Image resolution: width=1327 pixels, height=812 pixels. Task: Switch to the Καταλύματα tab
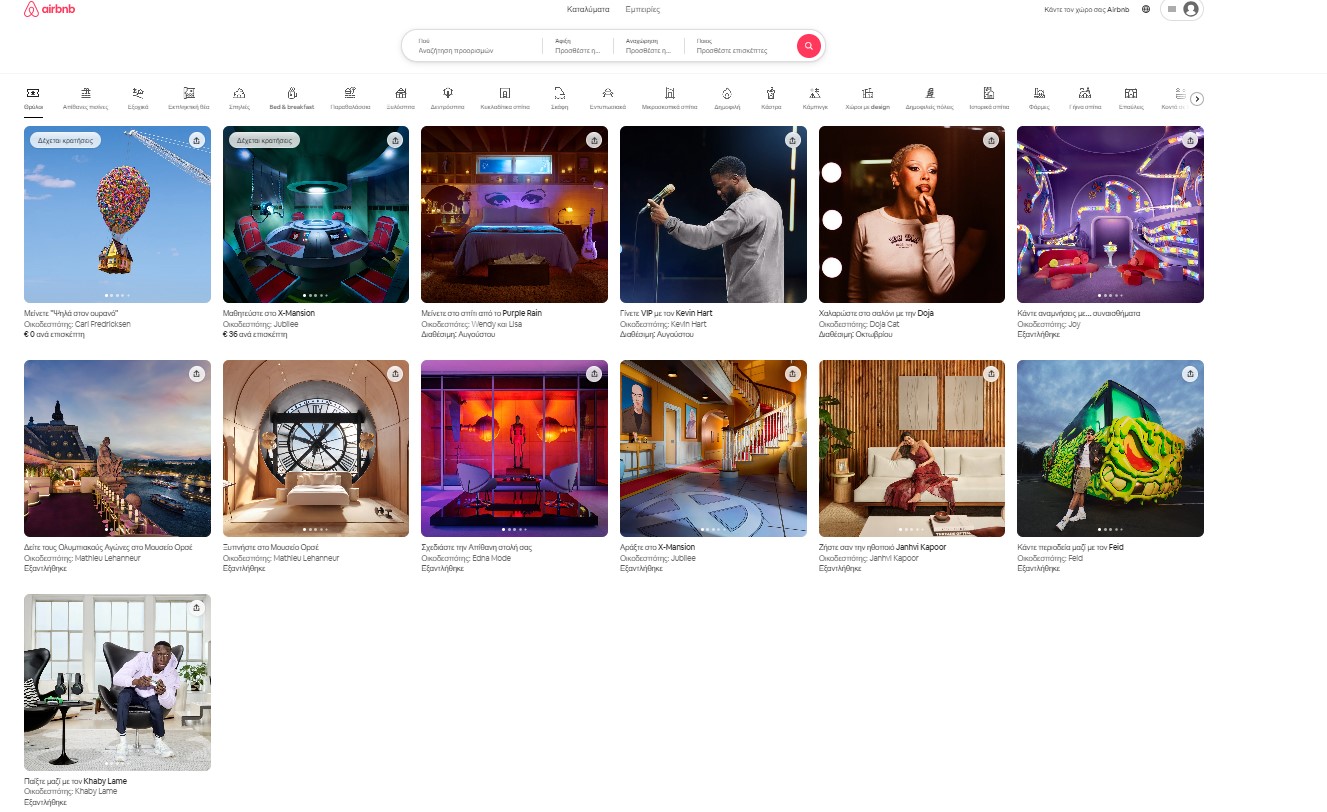click(588, 9)
